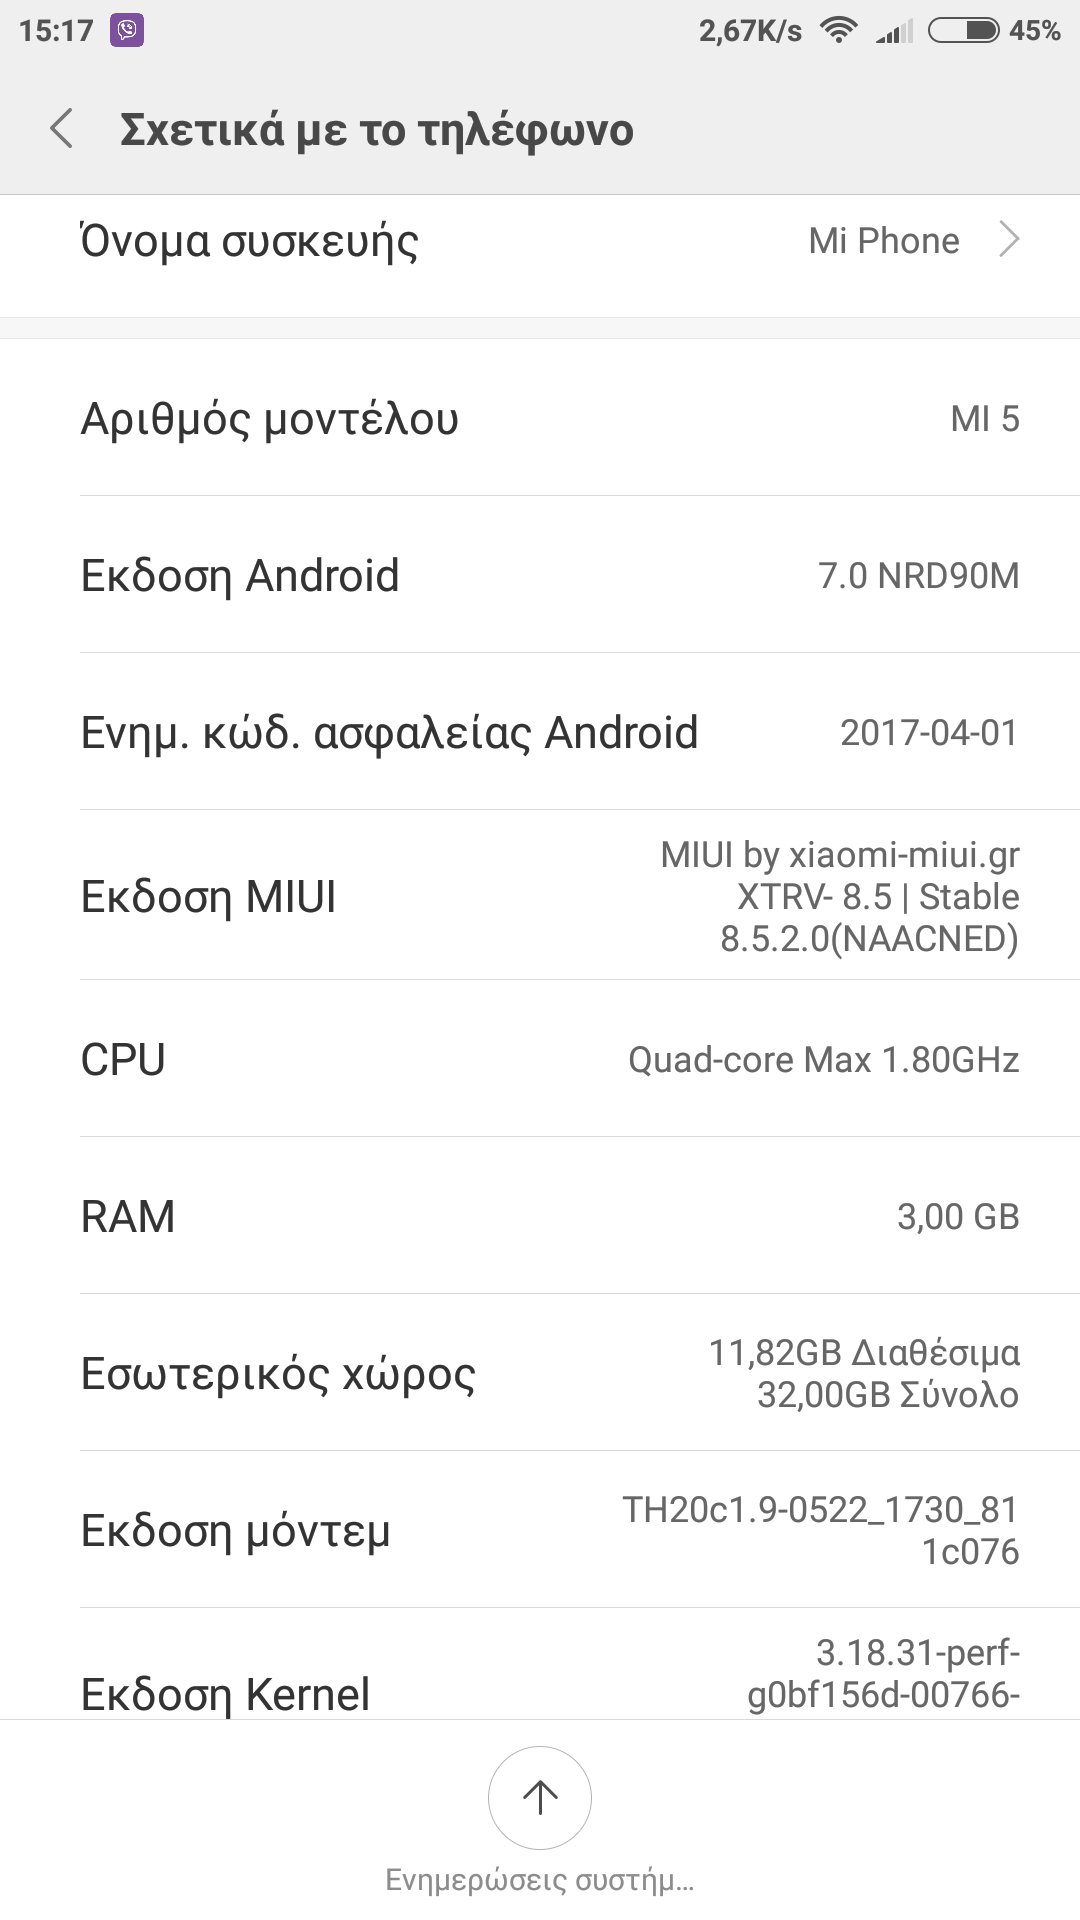Tap the Εκδοση Android entry
Image resolution: width=1080 pixels, height=1920 pixels.
[x=540, y=575]
